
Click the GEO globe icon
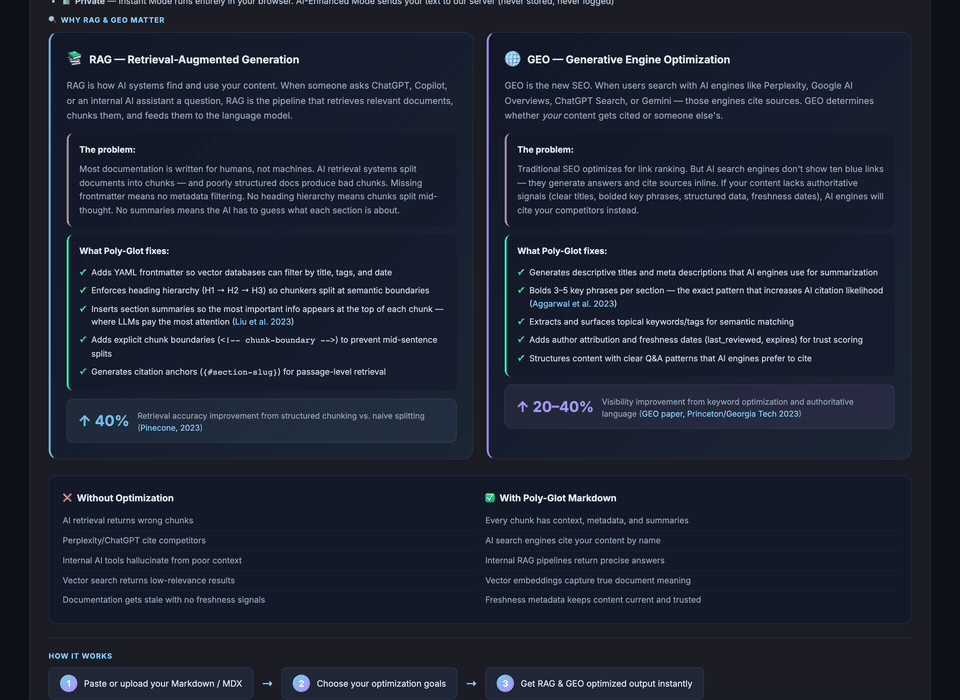point(512,59)
